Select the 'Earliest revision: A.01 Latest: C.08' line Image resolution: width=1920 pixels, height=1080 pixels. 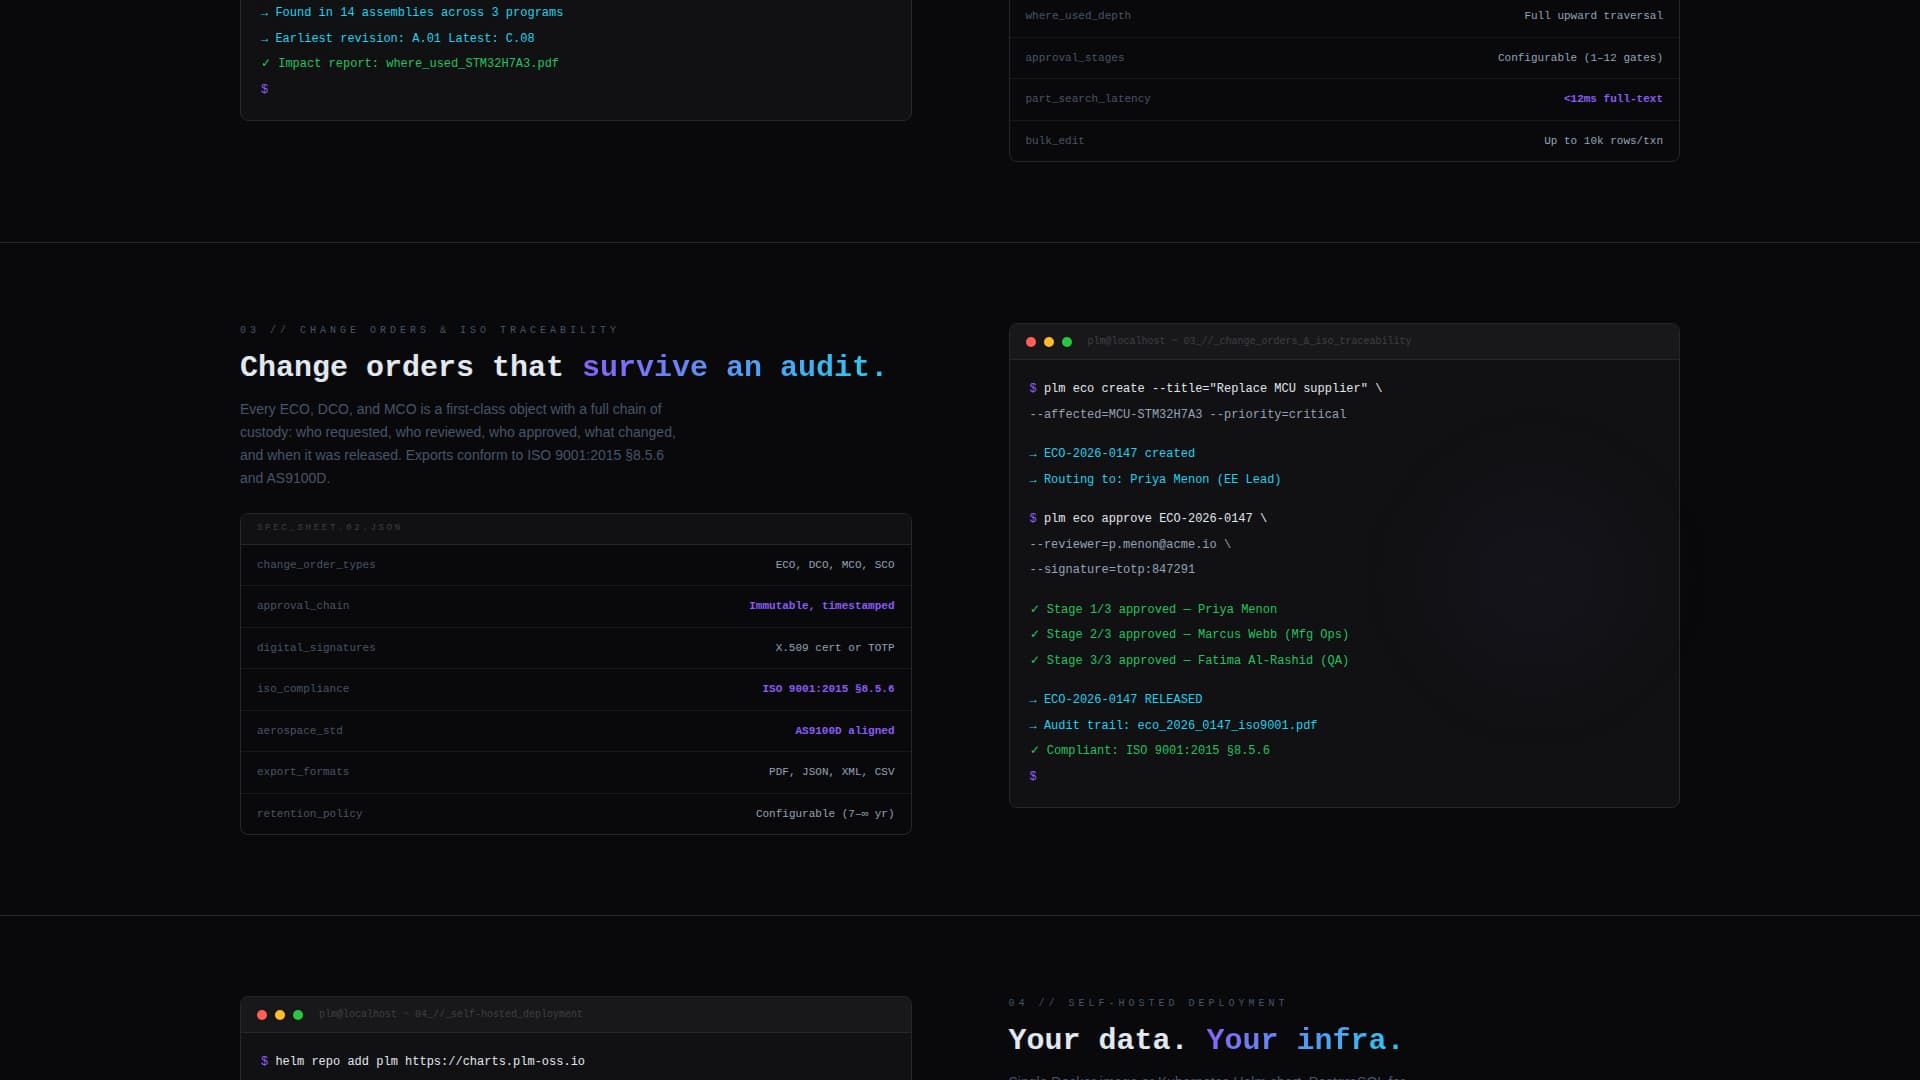tap(397, 38)
